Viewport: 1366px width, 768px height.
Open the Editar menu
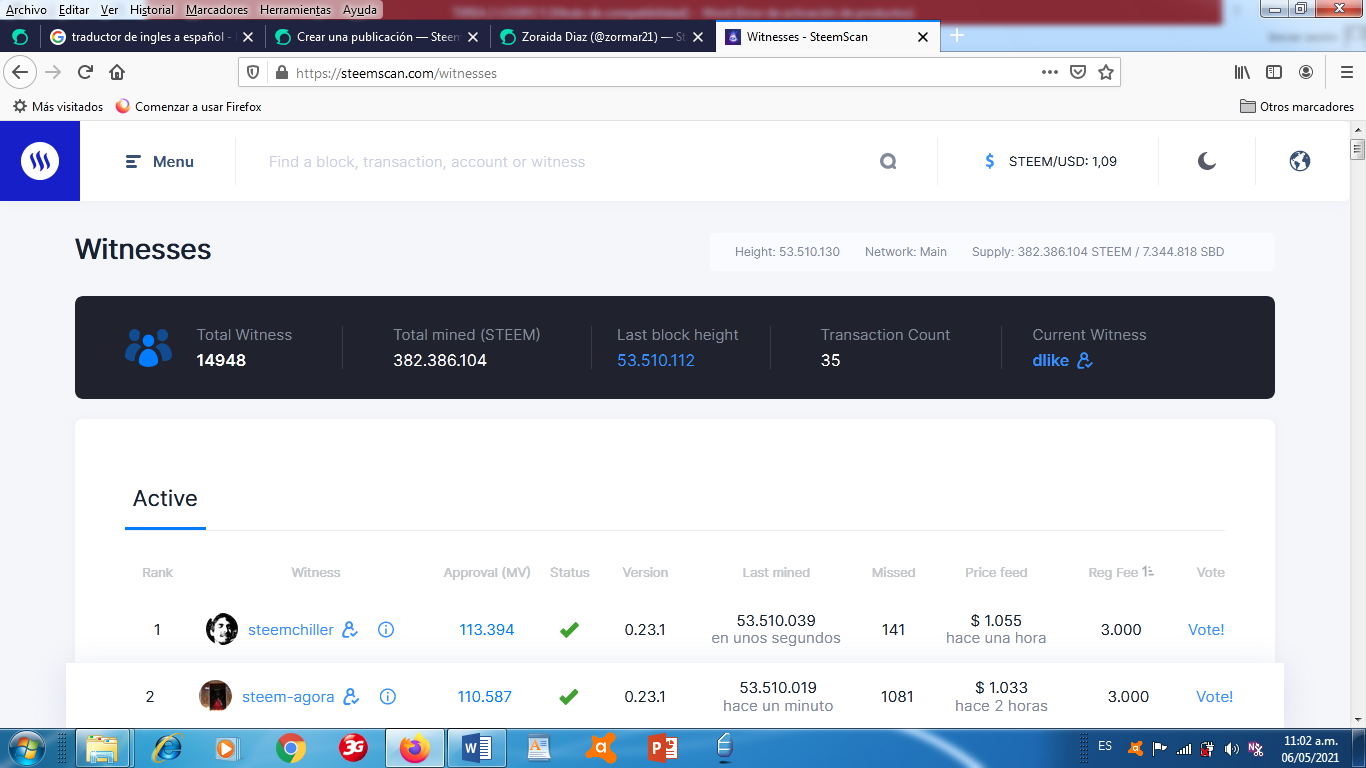[x=73, y=10]
